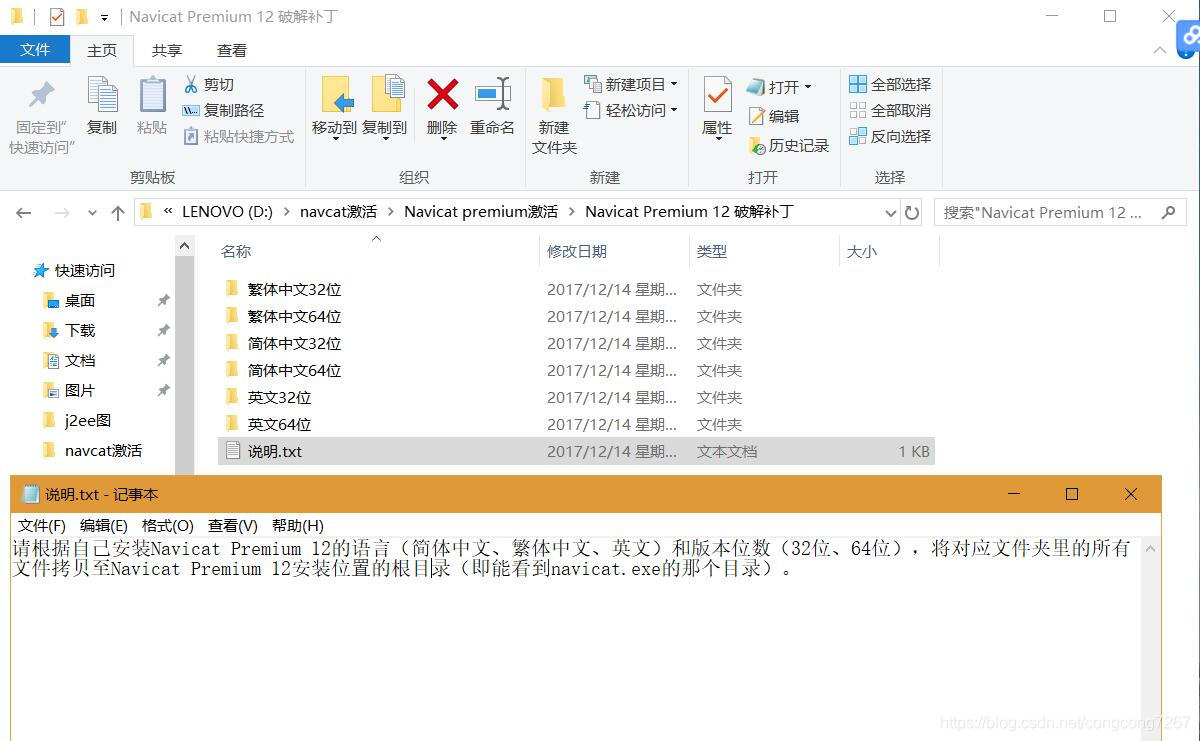The height and width of the screenshot is (741, 1200).
Task: Expand the address bar history dropdown
Action: [891, 212]
